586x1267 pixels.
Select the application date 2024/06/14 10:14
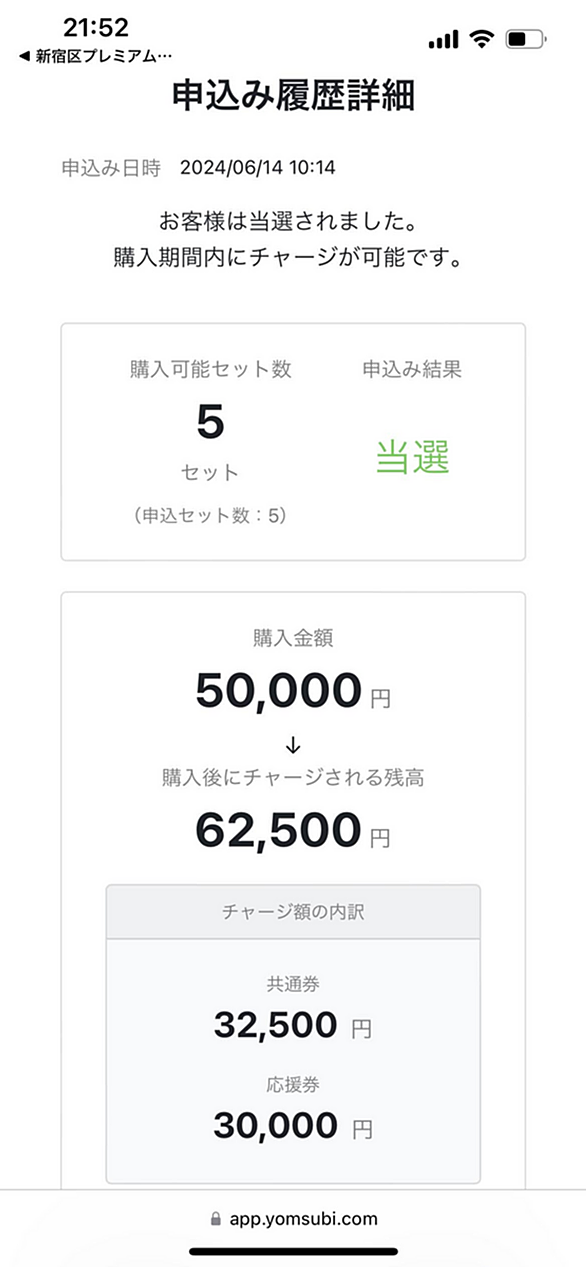coord(258,168)
